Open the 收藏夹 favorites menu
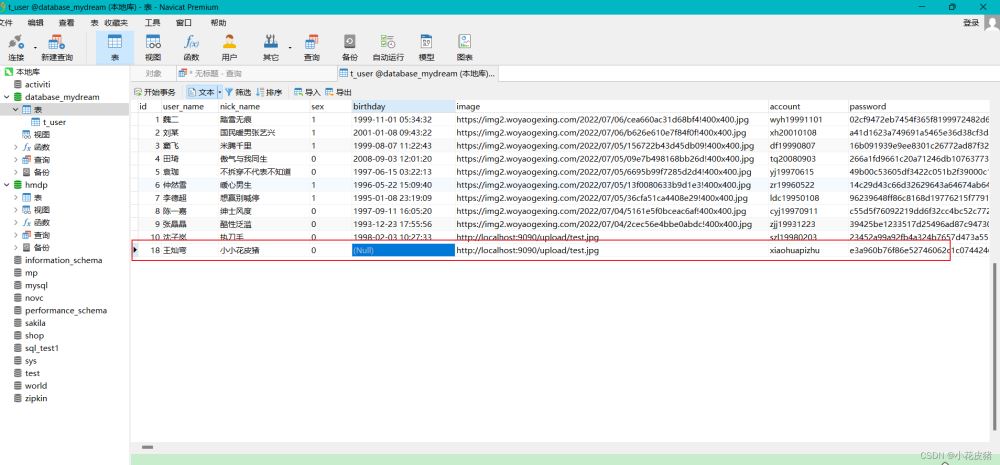 pos(116,22)
